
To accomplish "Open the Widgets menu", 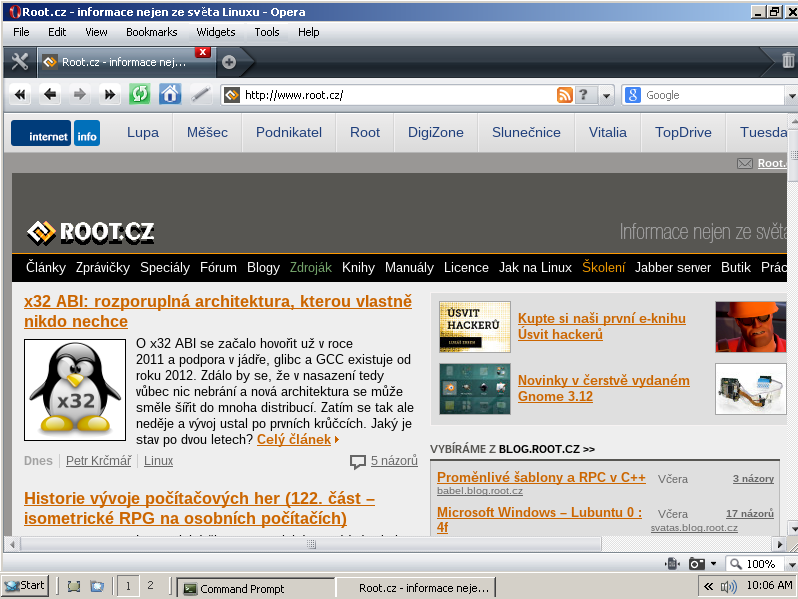I will [216, 32].
